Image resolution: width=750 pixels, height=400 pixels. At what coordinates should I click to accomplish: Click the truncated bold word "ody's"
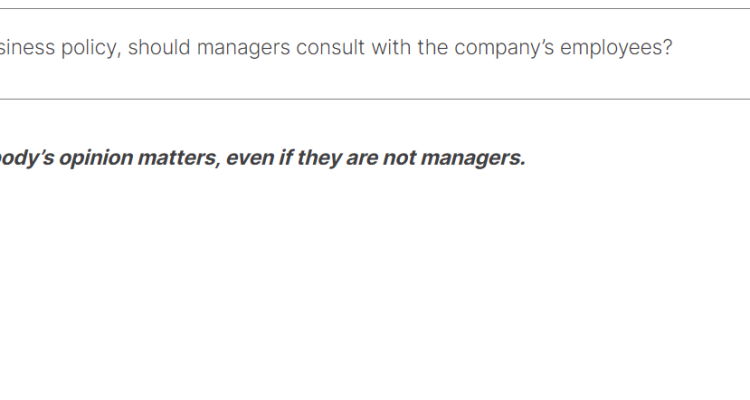27,158
